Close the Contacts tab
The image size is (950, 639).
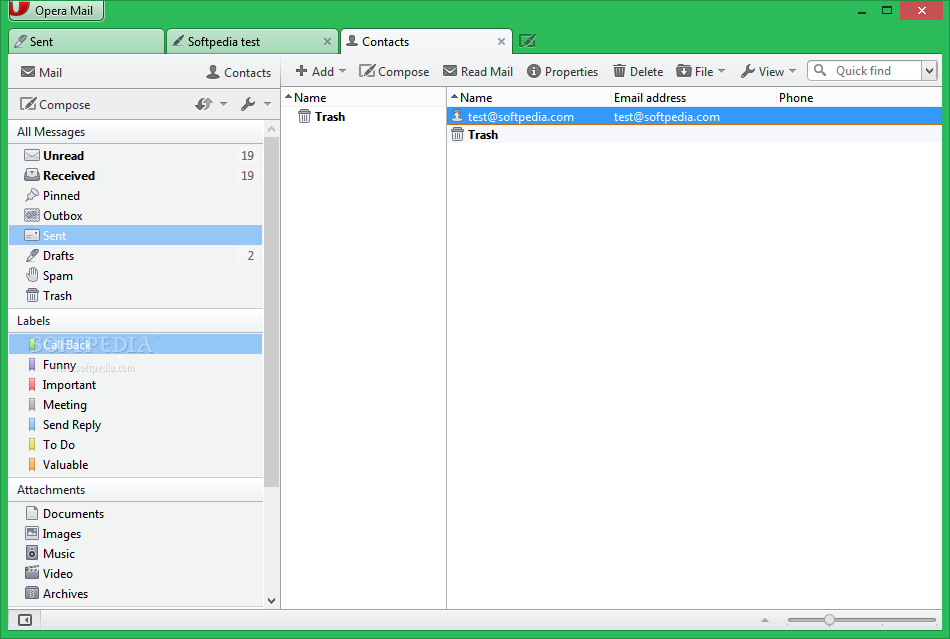[x=501, y=41]
